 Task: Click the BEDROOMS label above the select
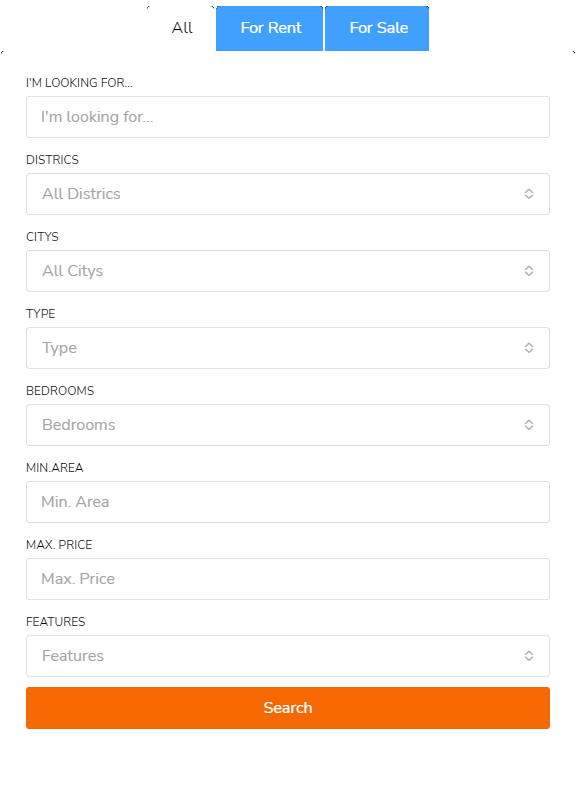60,391
